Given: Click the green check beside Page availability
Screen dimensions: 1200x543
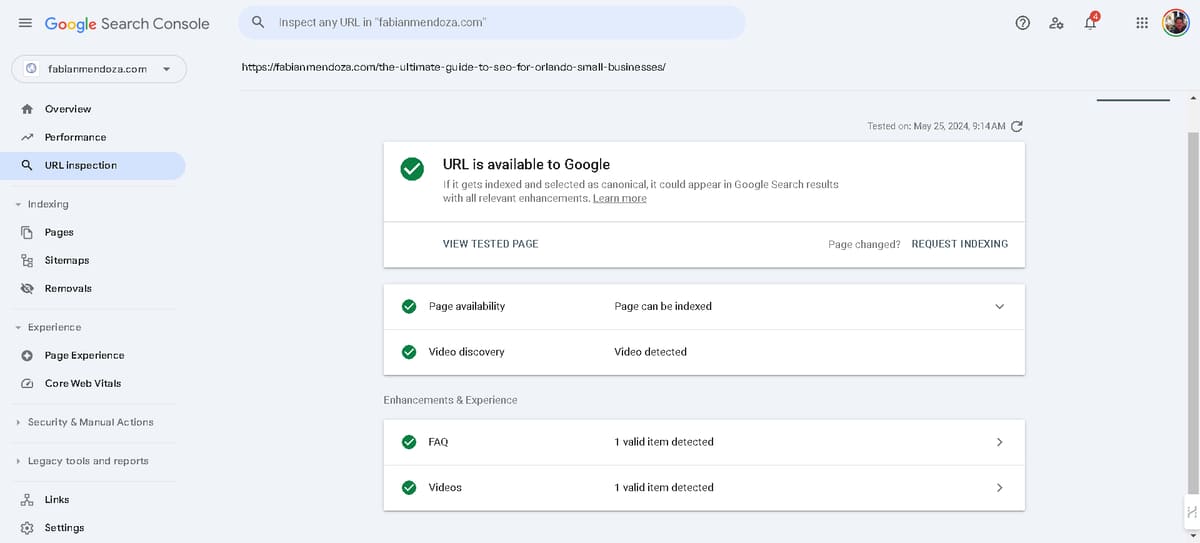Looking at the screenshot, I should [409, 306].
